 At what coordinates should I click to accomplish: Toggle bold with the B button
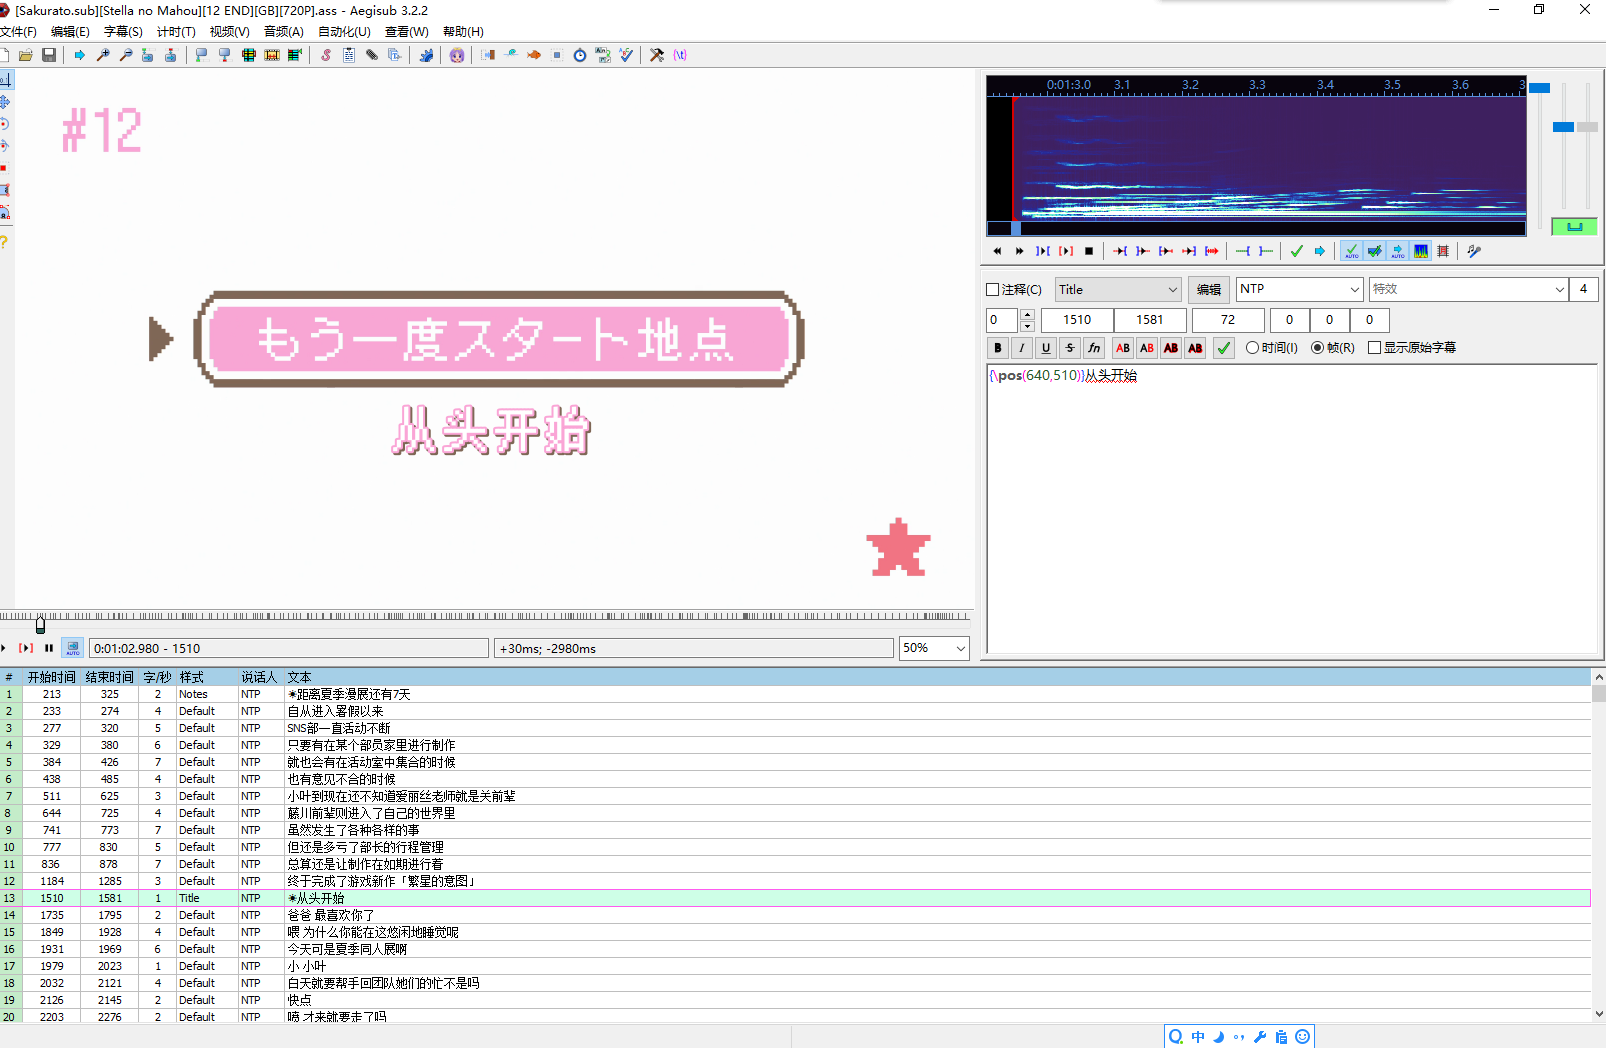pyautogui.click(x=998, y=348)
